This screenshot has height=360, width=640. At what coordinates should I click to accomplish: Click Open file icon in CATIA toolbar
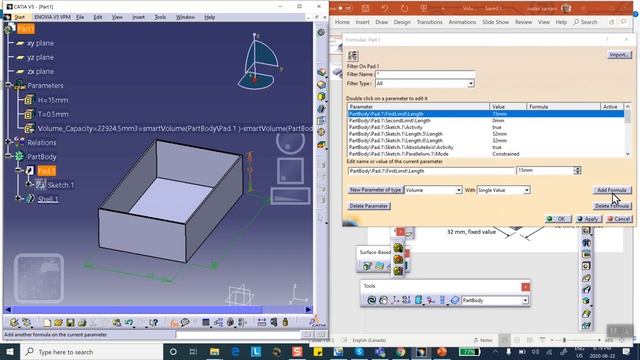(58, 323)
